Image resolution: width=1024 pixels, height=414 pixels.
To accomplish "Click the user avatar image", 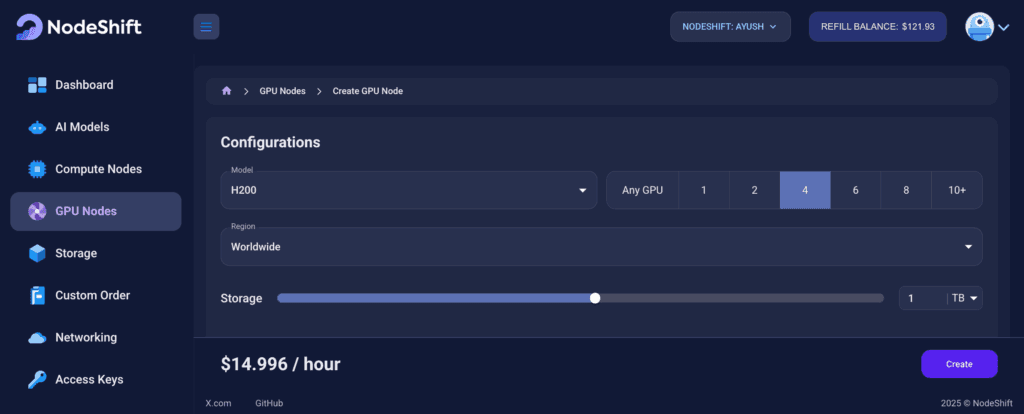I will pyautogui.click(x=980, y=27).
